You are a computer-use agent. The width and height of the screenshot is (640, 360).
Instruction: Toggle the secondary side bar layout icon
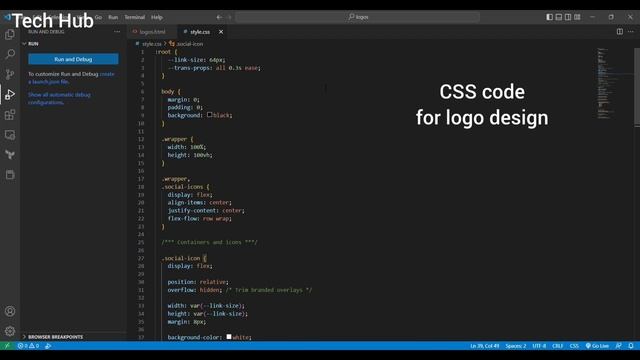pos(568,17)
